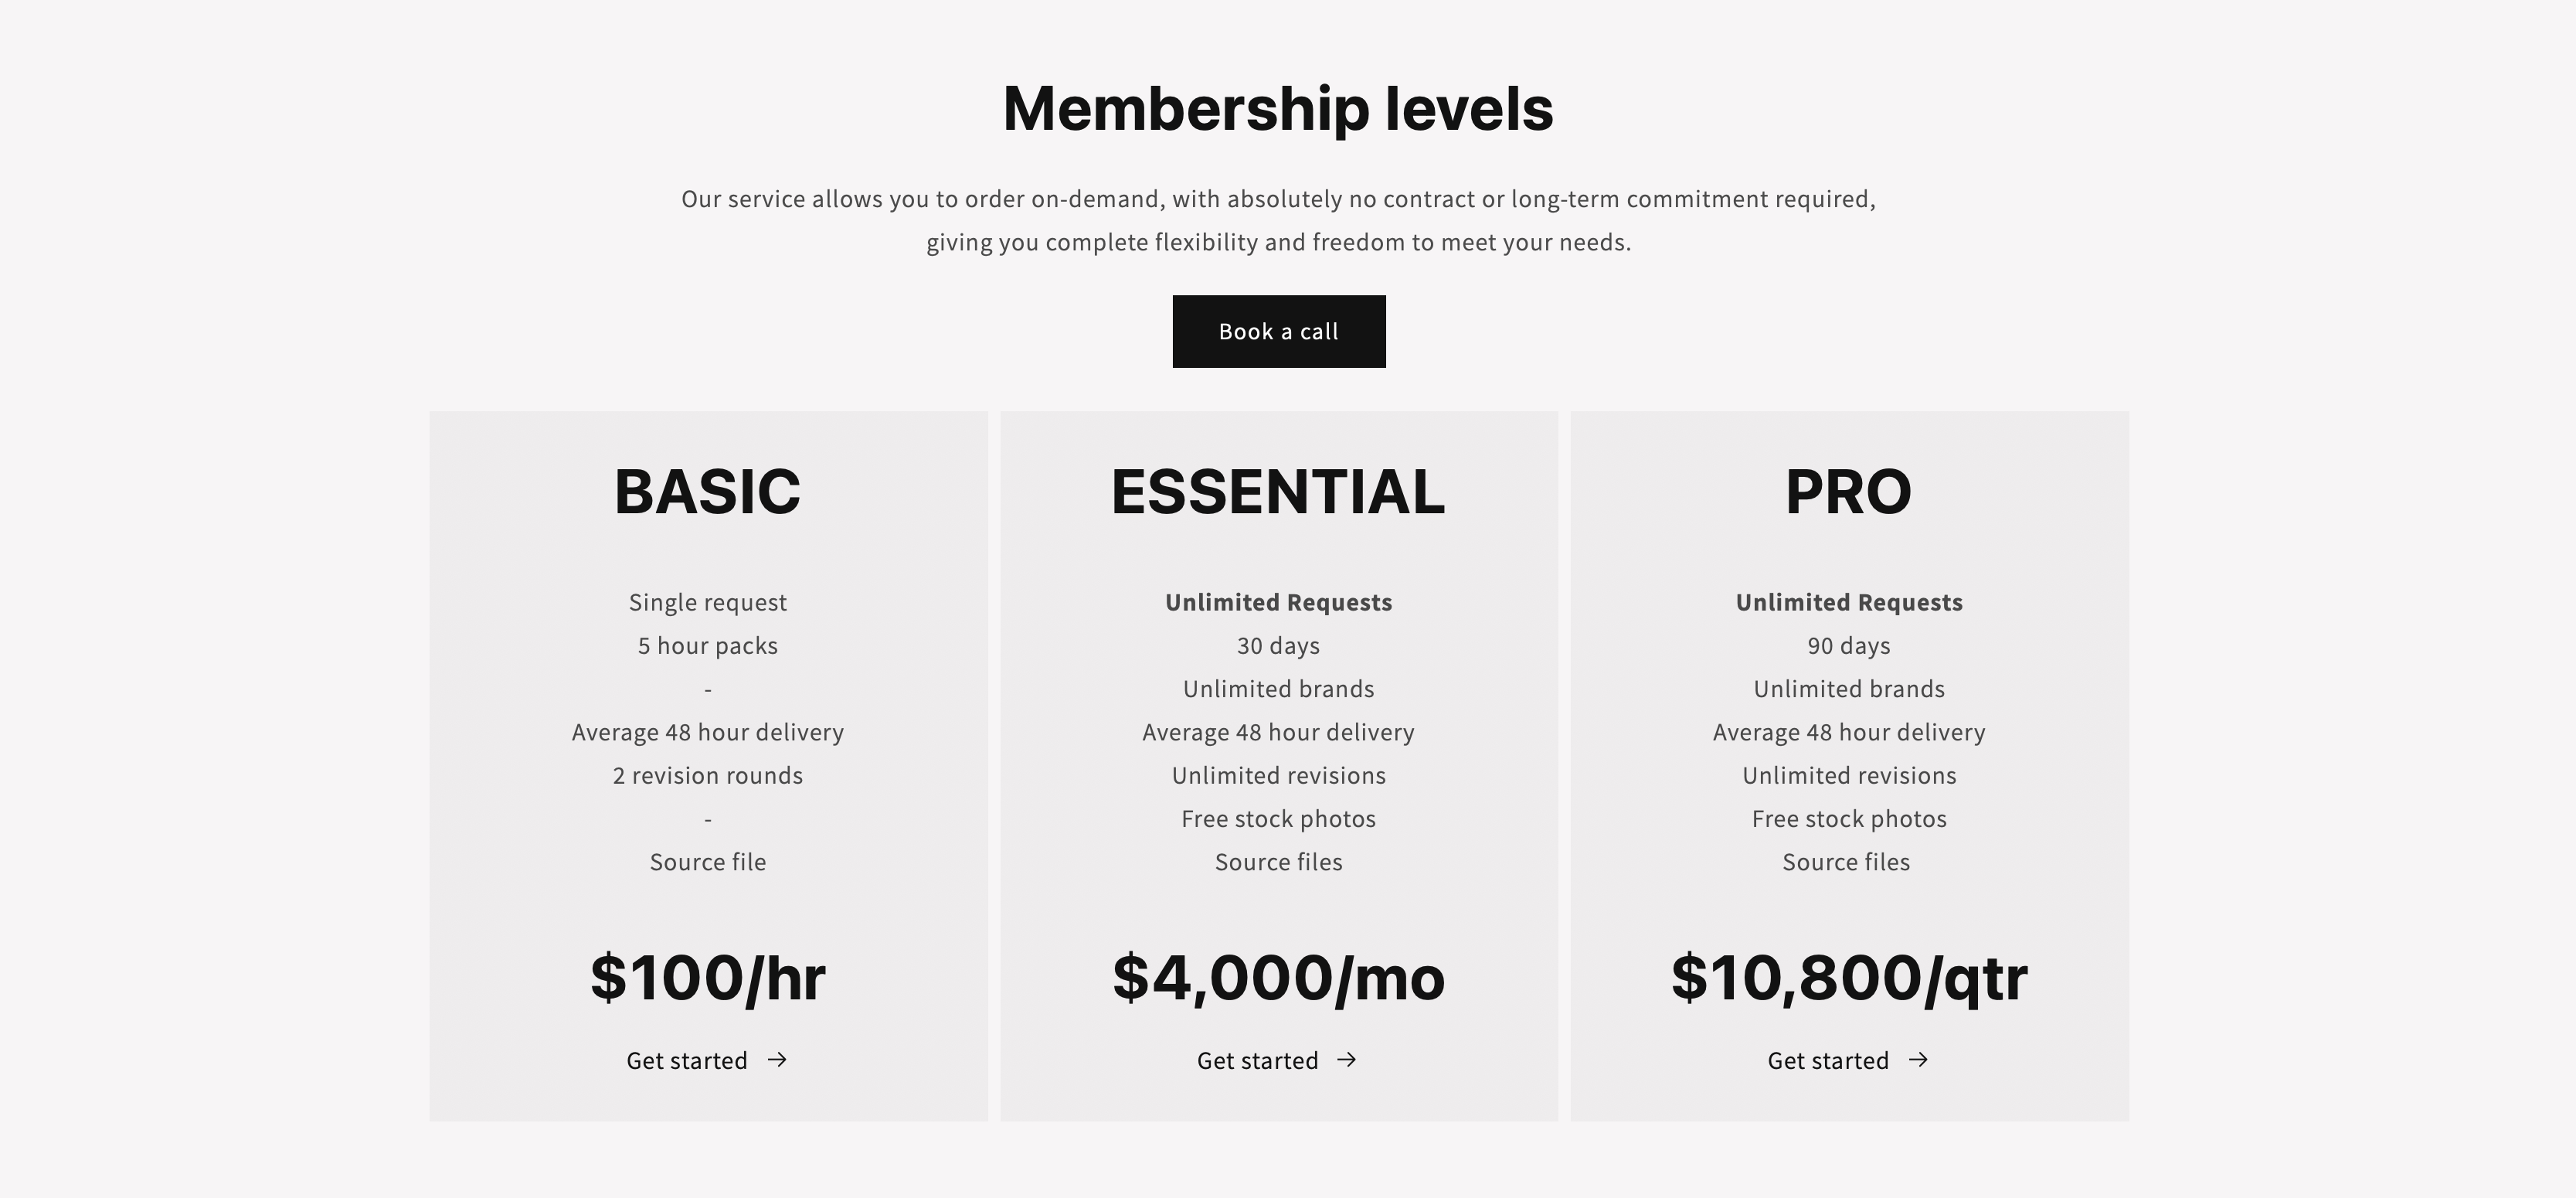Click Unlimited Requests in the PRO card
The height and width of the screenshot is (1198, 2576).
(1849, 602)
